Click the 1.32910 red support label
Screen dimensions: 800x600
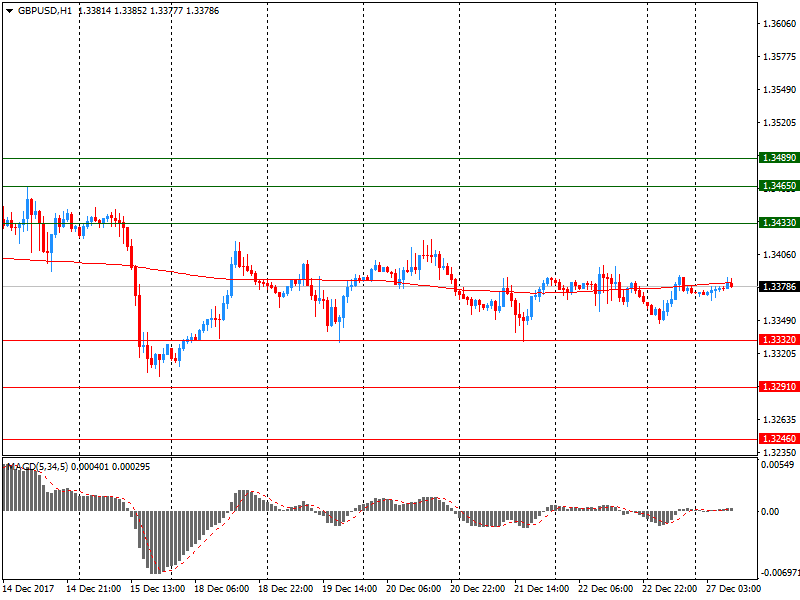coord(778,387)
